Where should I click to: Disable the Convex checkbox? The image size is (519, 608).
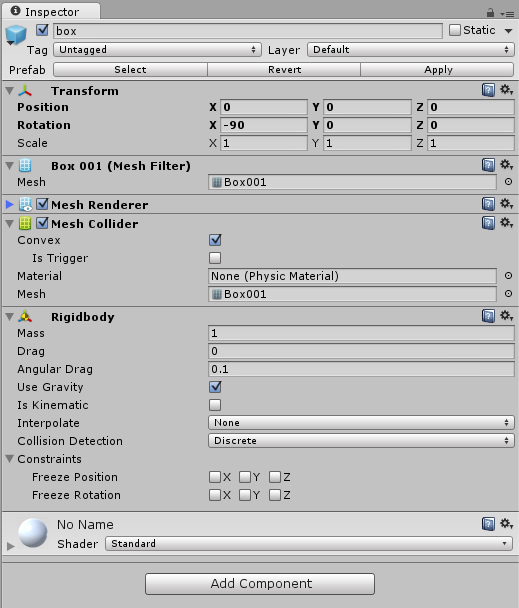click(215, 240)
